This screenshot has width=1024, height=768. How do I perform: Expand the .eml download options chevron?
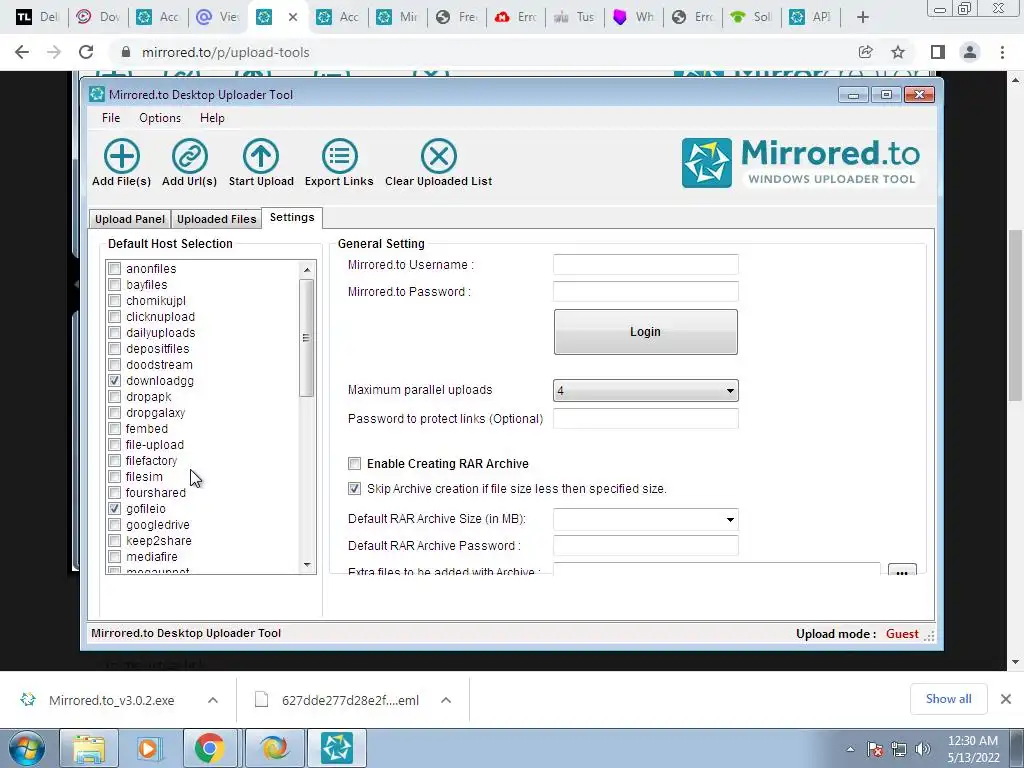coord(446,700)
